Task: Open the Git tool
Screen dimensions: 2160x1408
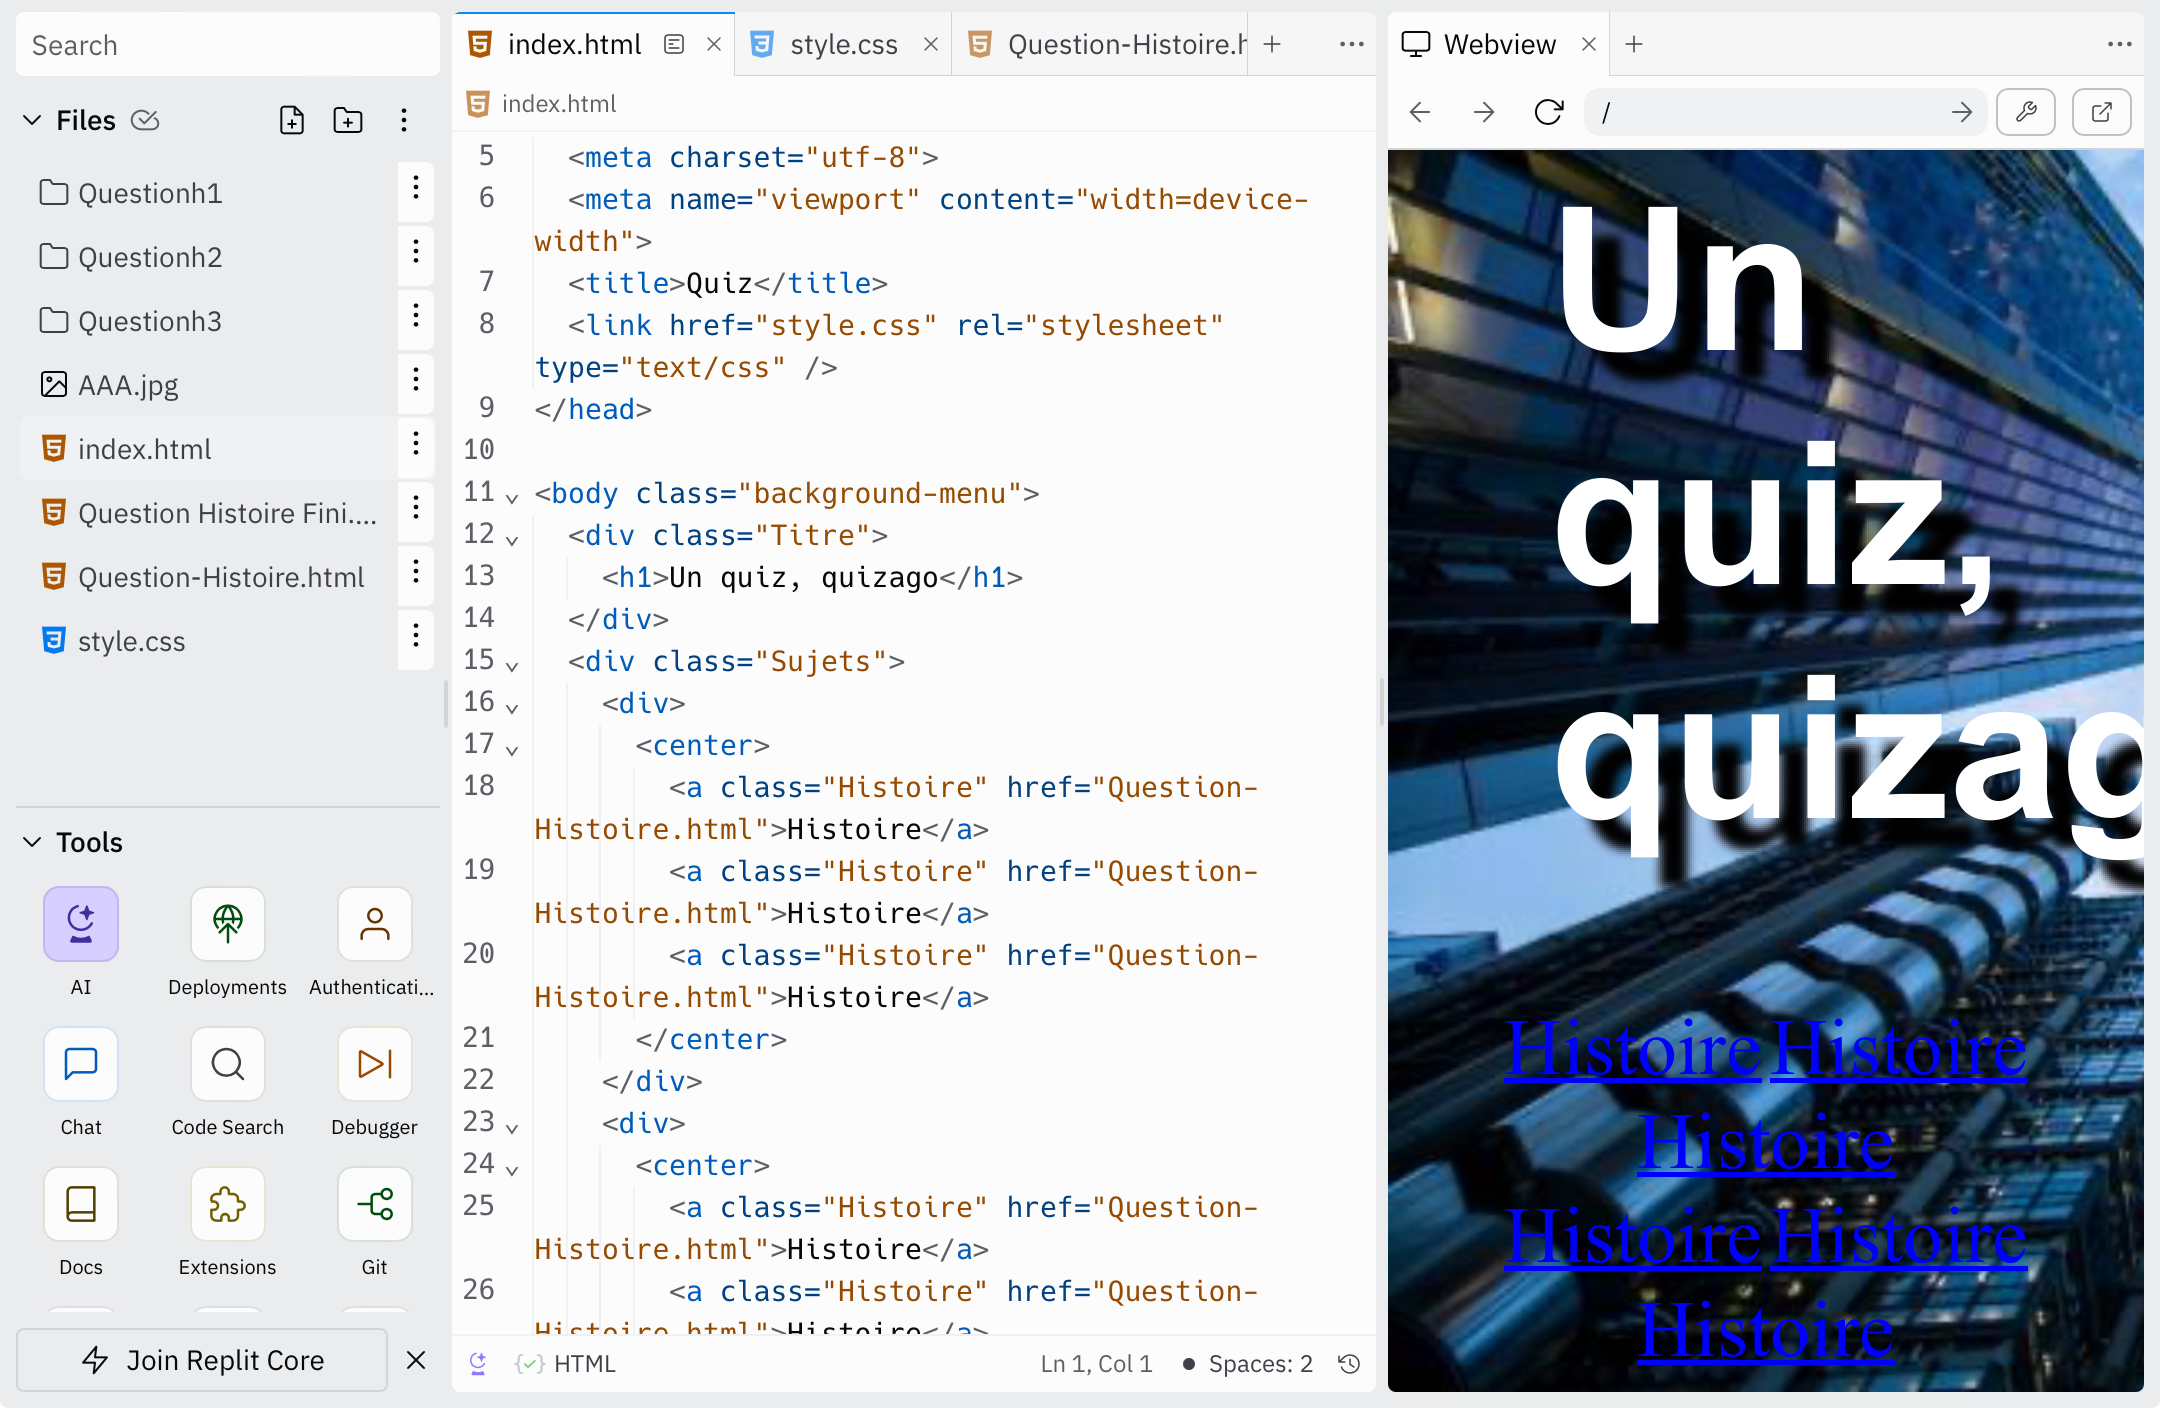Action: (x=375, y=1204)
